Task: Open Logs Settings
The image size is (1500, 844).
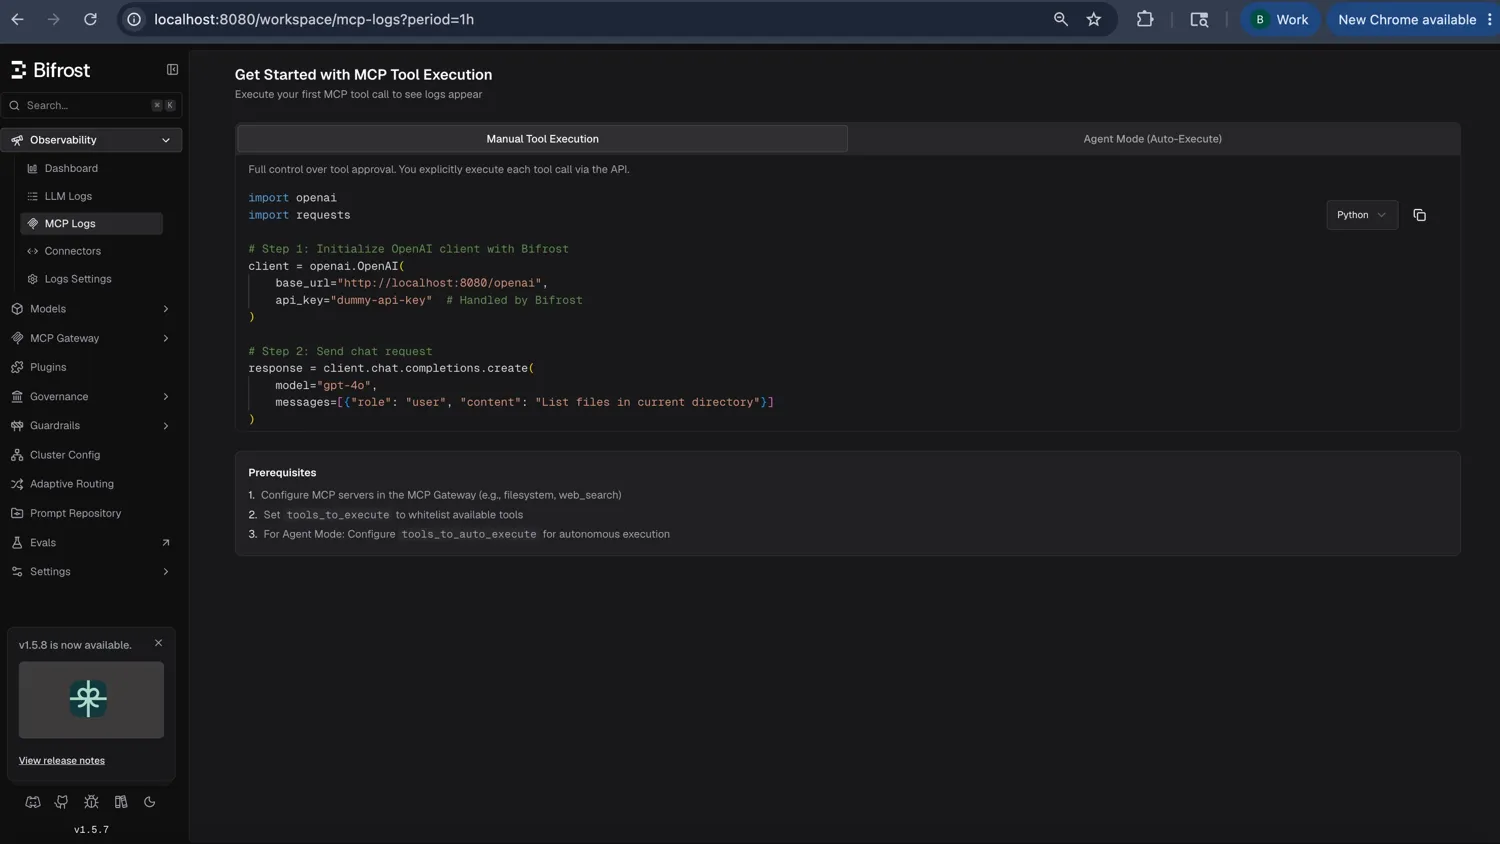Action: click(78, 279)
